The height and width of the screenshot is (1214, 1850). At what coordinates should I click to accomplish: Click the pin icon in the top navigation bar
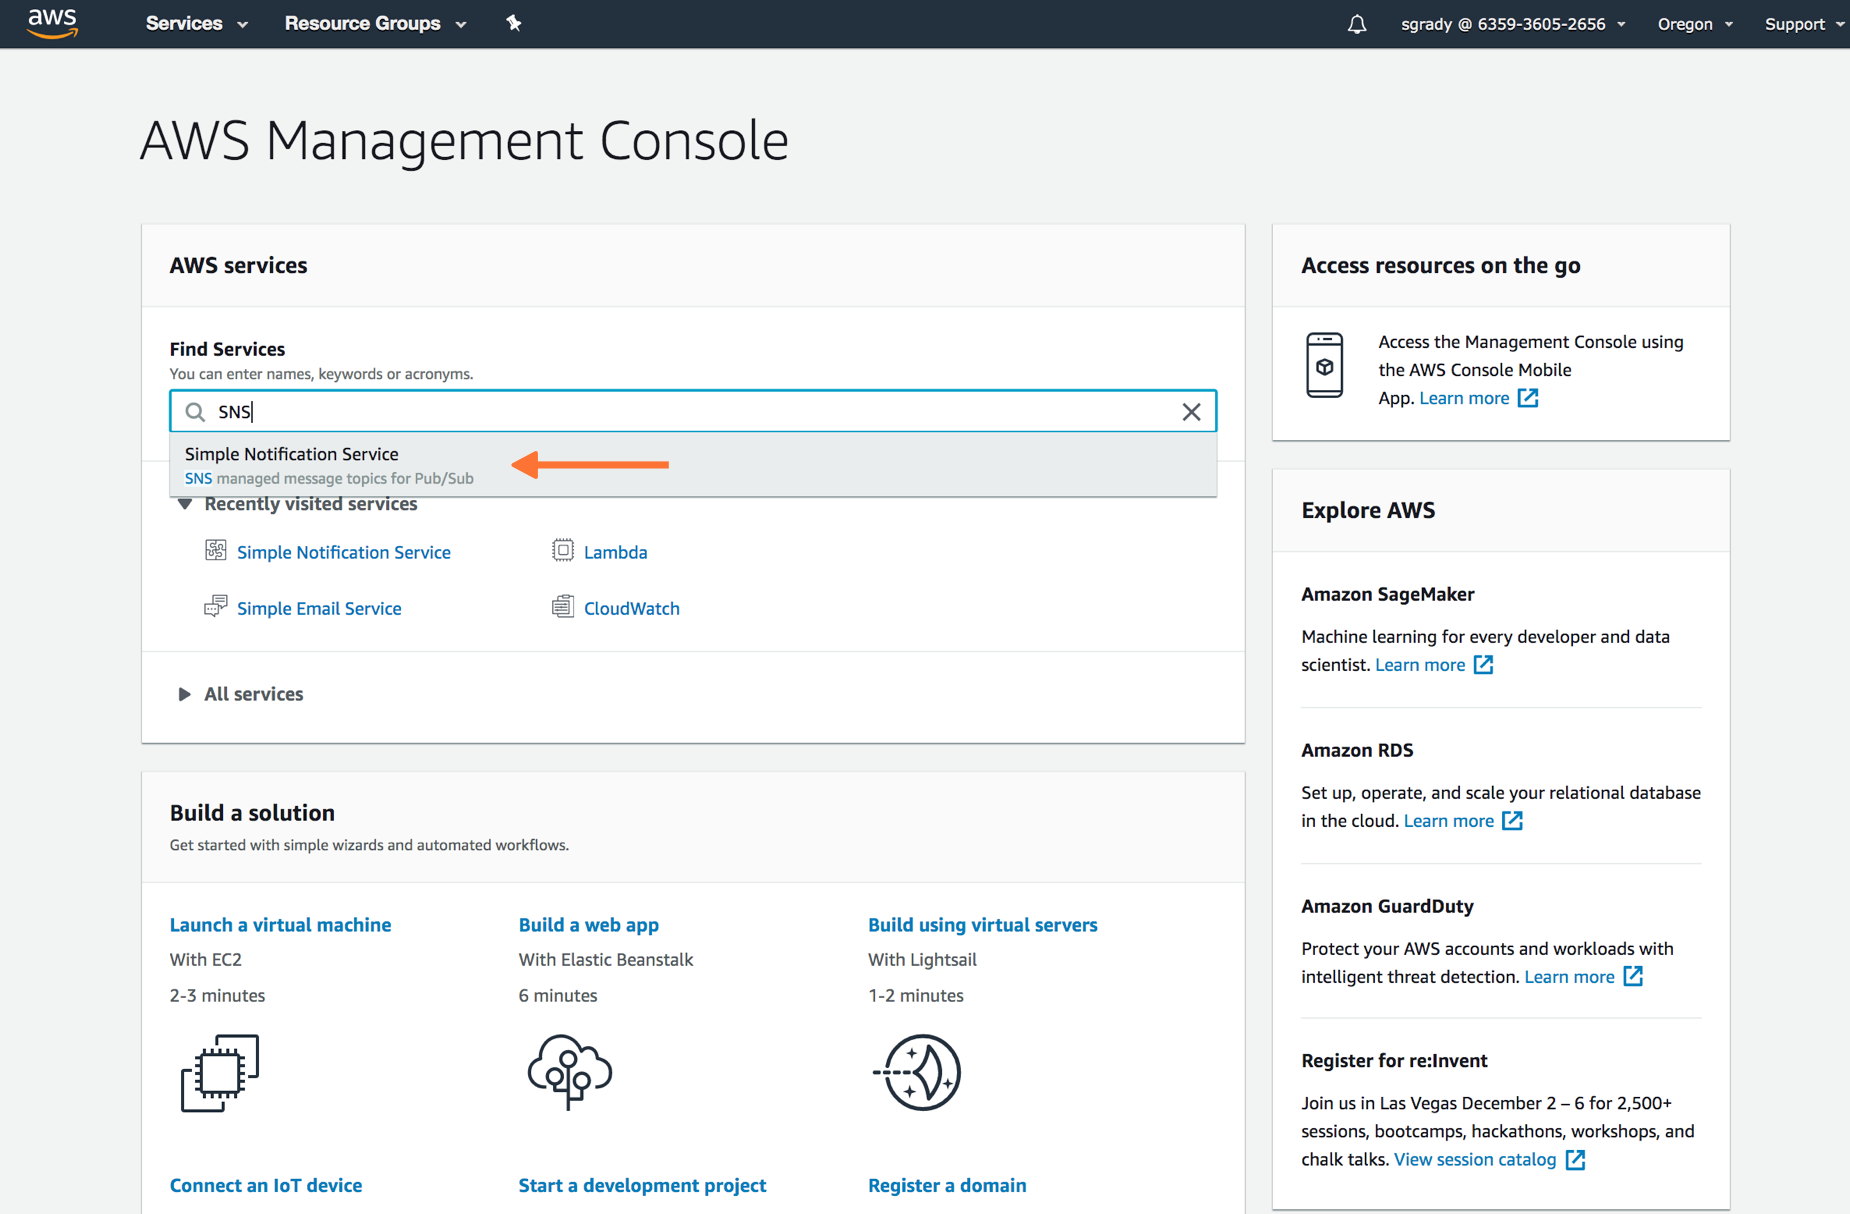click(514, 23)
